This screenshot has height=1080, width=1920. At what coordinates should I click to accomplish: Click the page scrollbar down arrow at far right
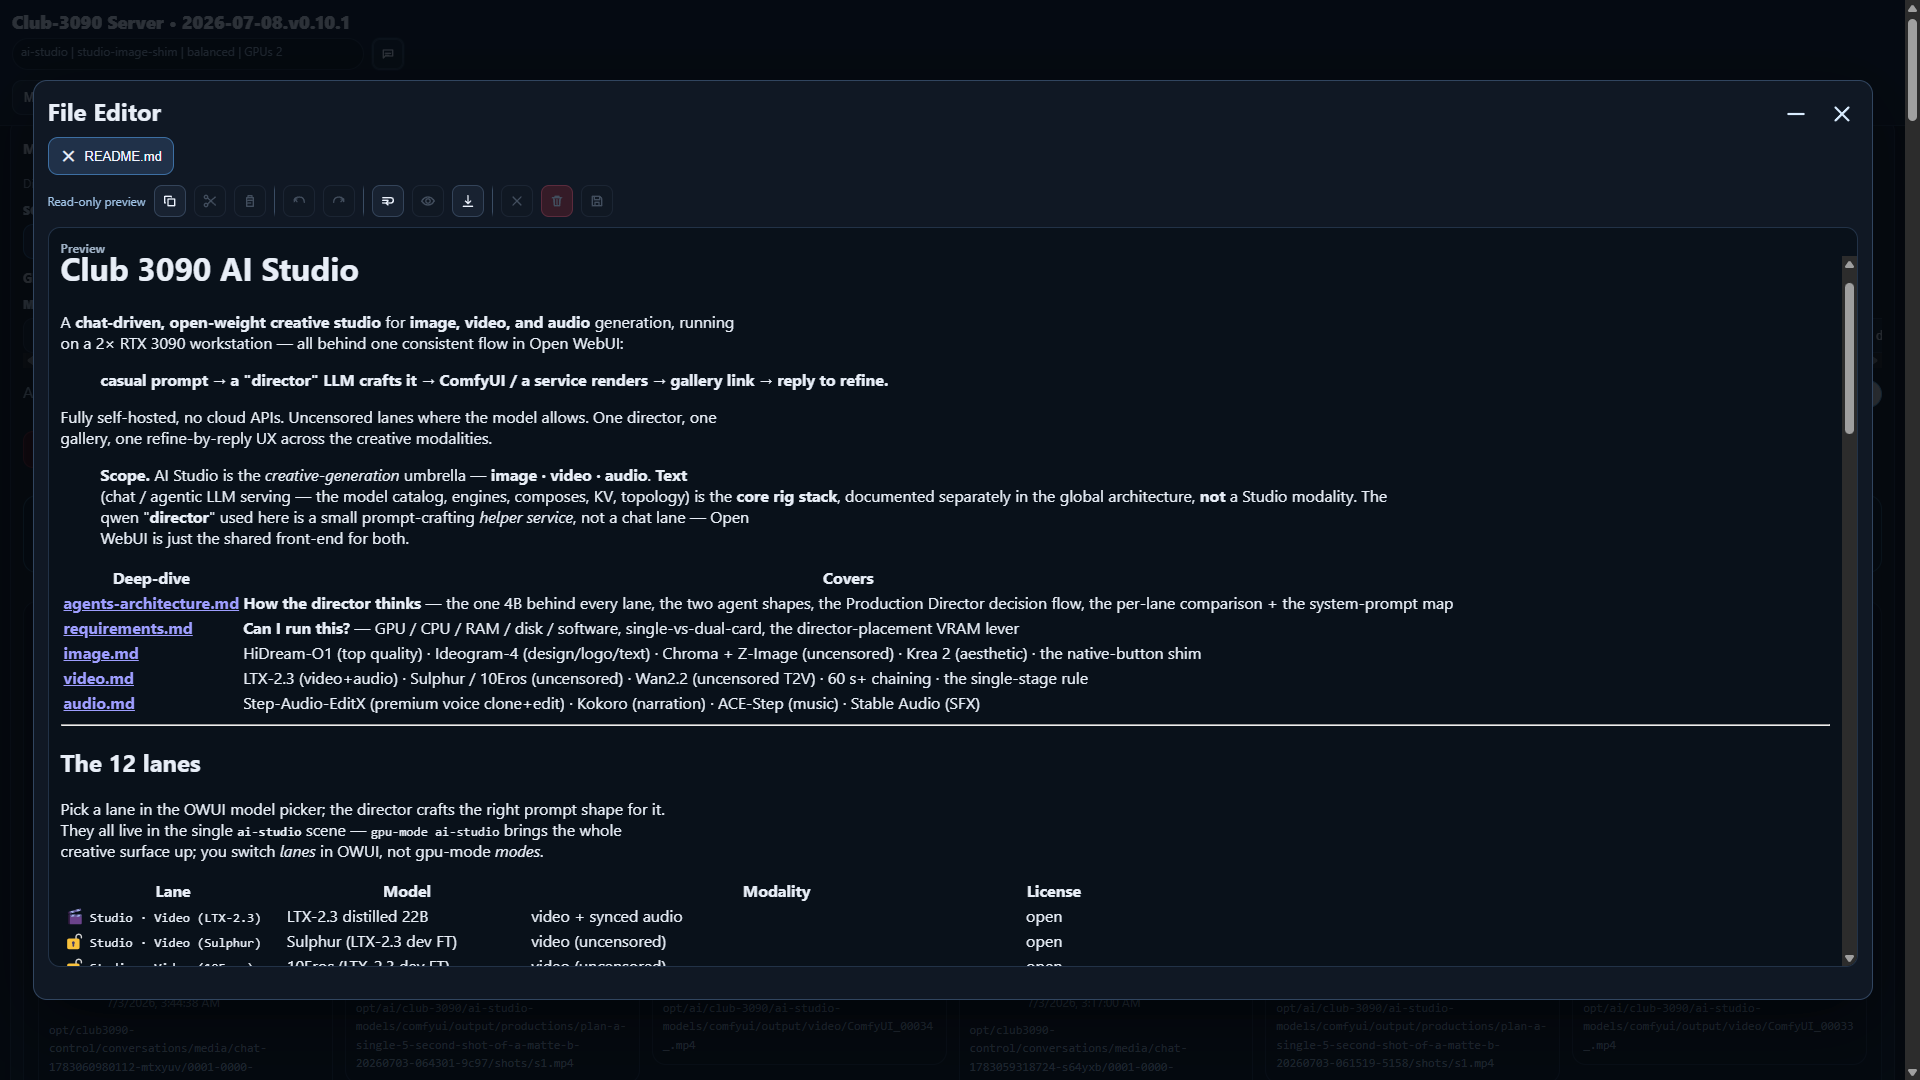point(1912,1072)
